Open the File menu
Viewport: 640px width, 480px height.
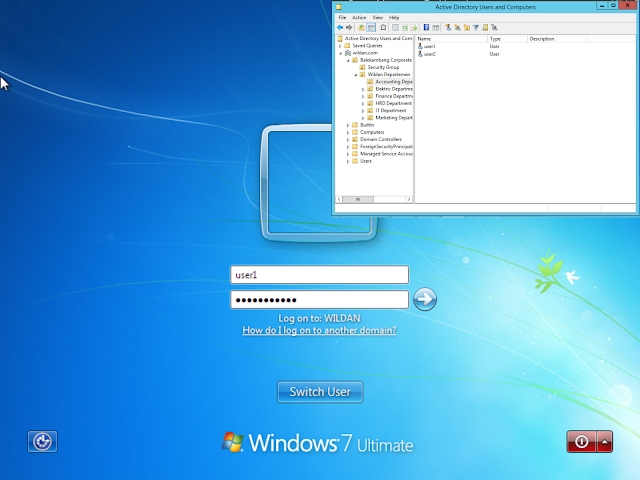tap(342, 18)
